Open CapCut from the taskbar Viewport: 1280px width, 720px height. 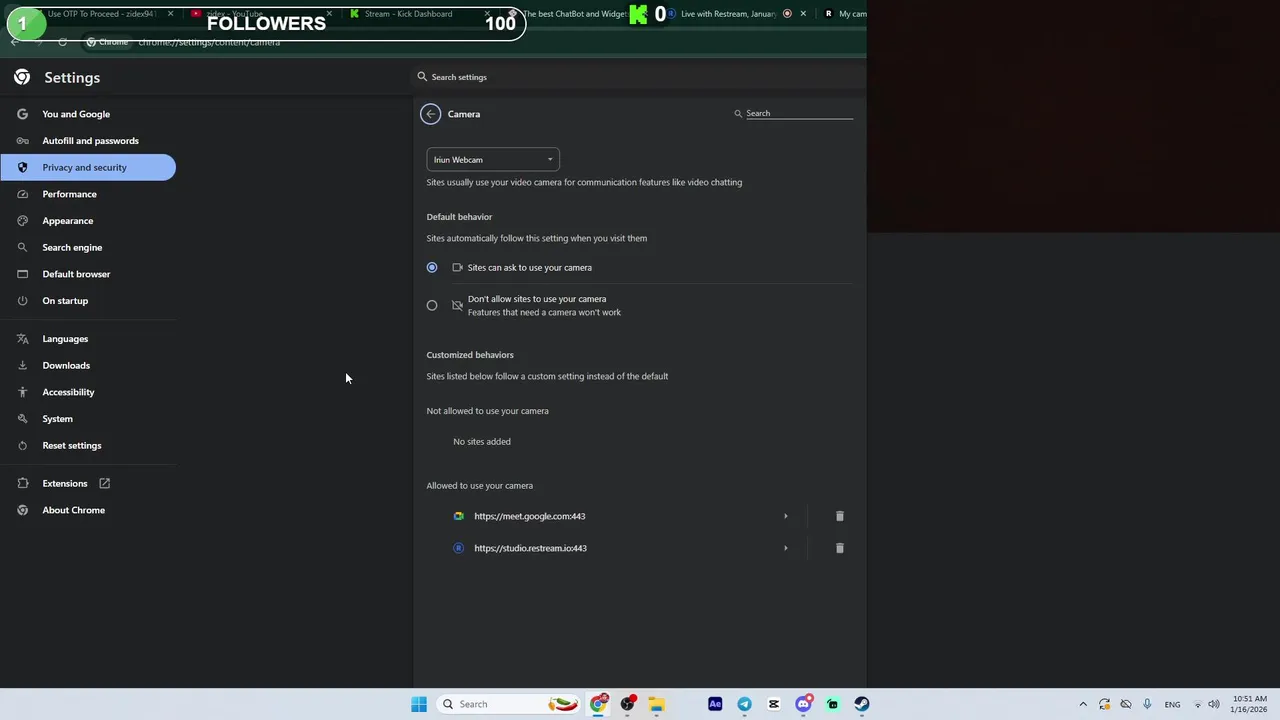click(773, 704)
